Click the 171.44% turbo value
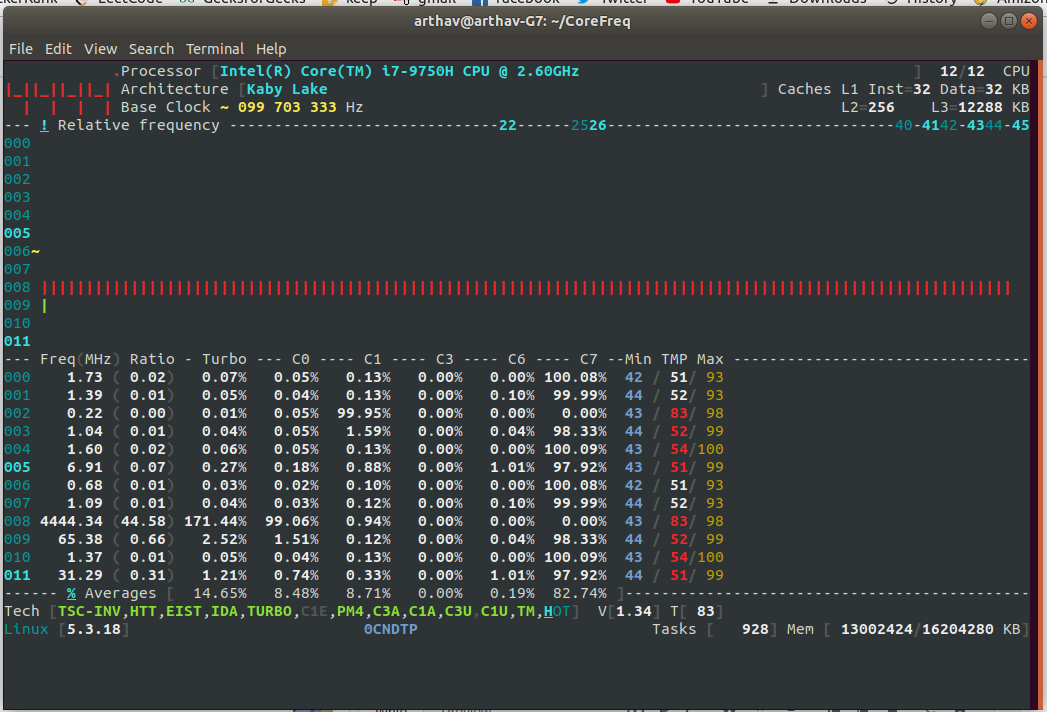 coord(215,521)
